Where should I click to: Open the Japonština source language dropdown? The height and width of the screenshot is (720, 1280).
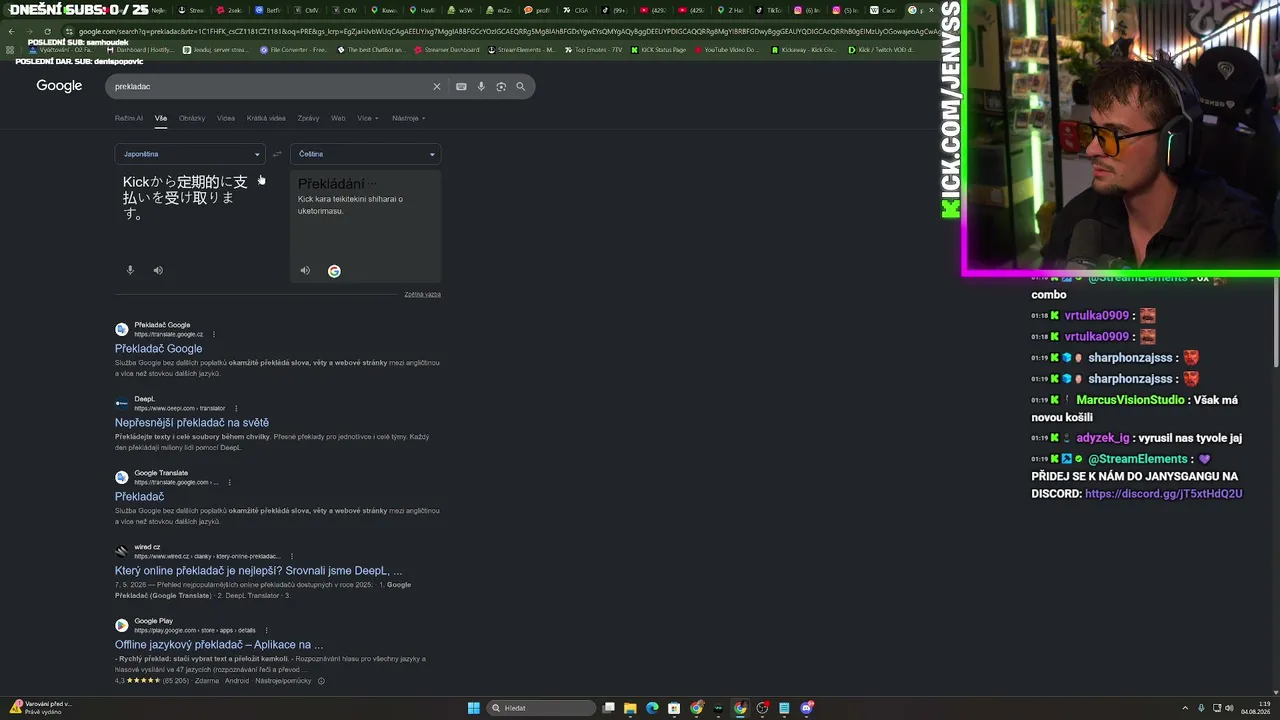[190, 154]
